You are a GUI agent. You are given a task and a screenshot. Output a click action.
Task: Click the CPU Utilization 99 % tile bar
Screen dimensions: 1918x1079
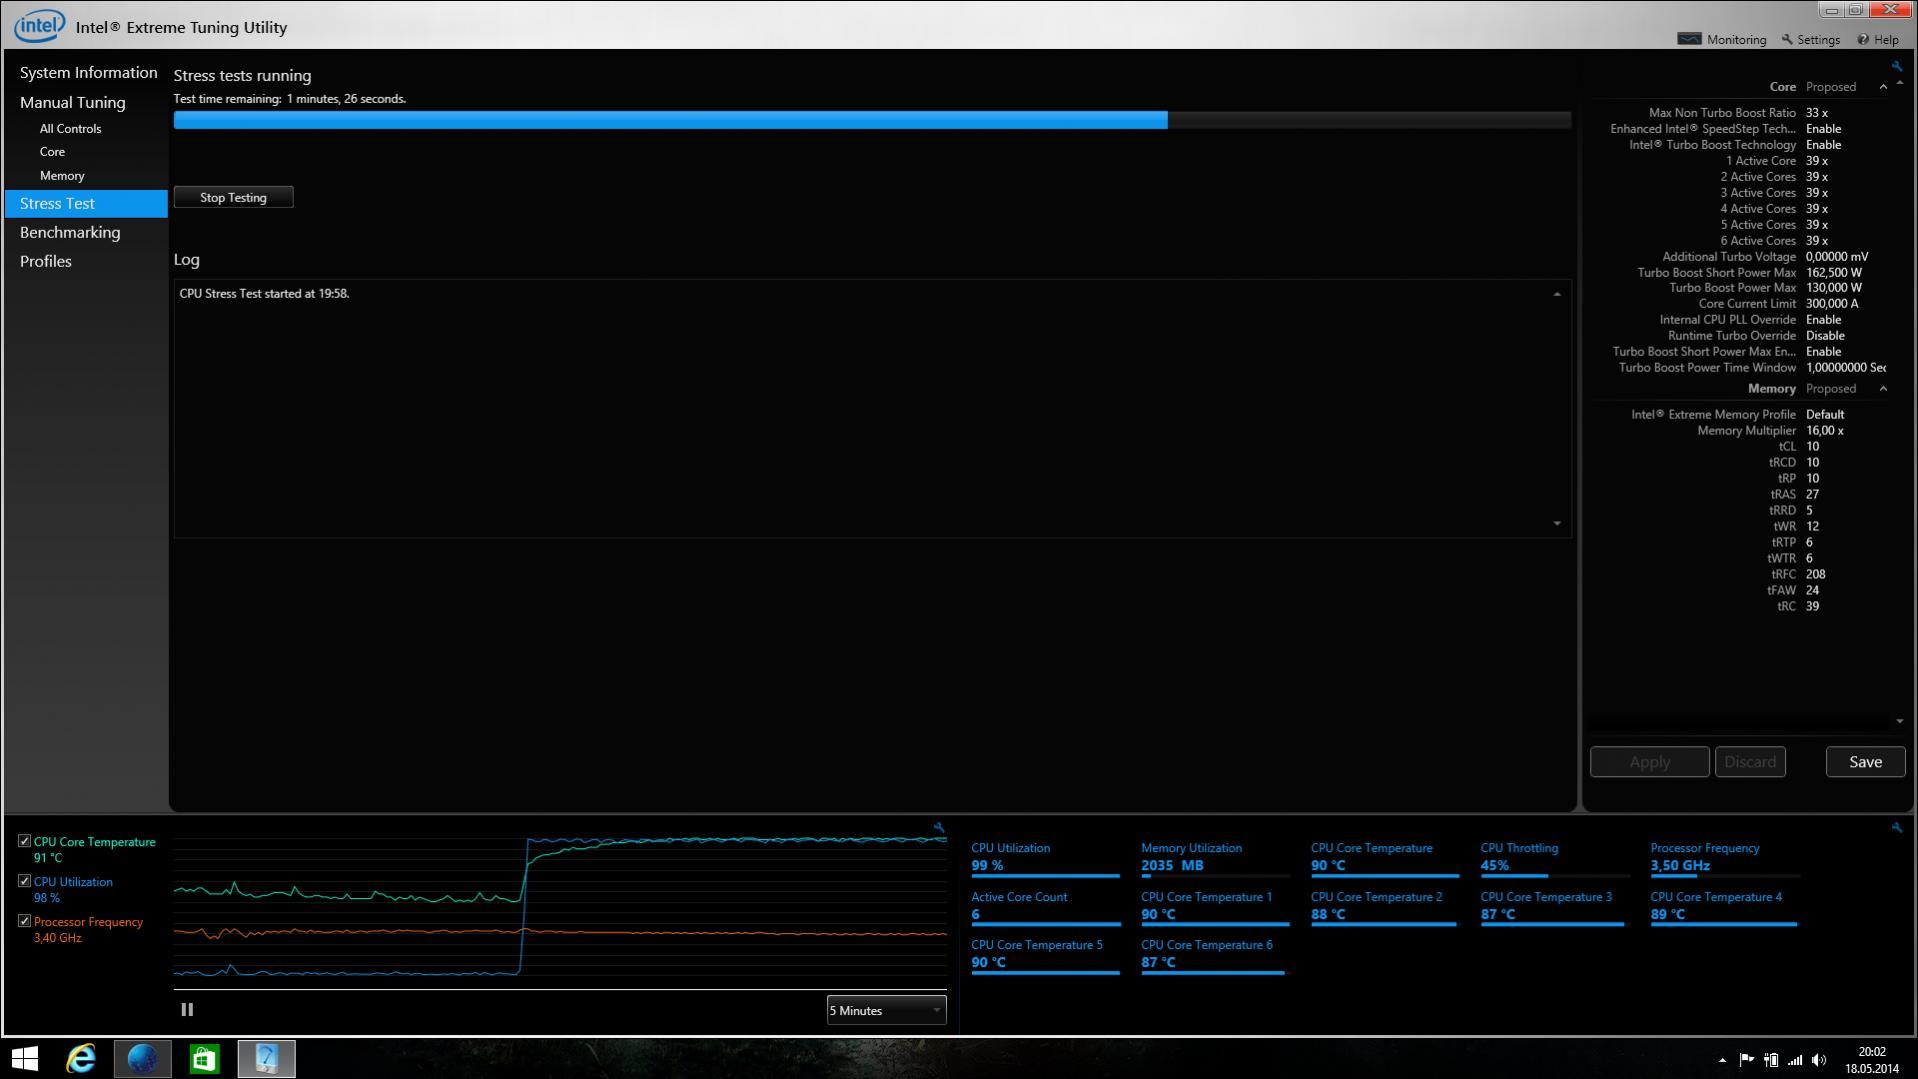click(1045, 876)
